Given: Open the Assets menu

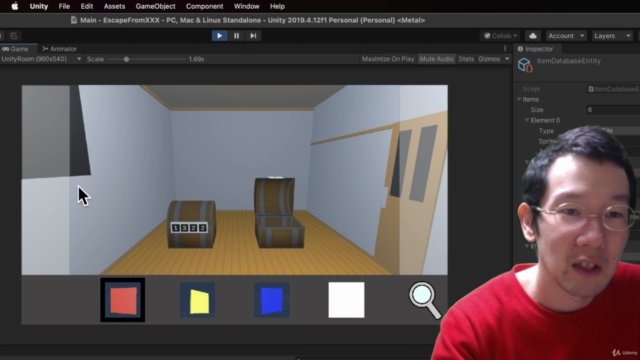Looking at the screenshot, I should pos(114,6).
